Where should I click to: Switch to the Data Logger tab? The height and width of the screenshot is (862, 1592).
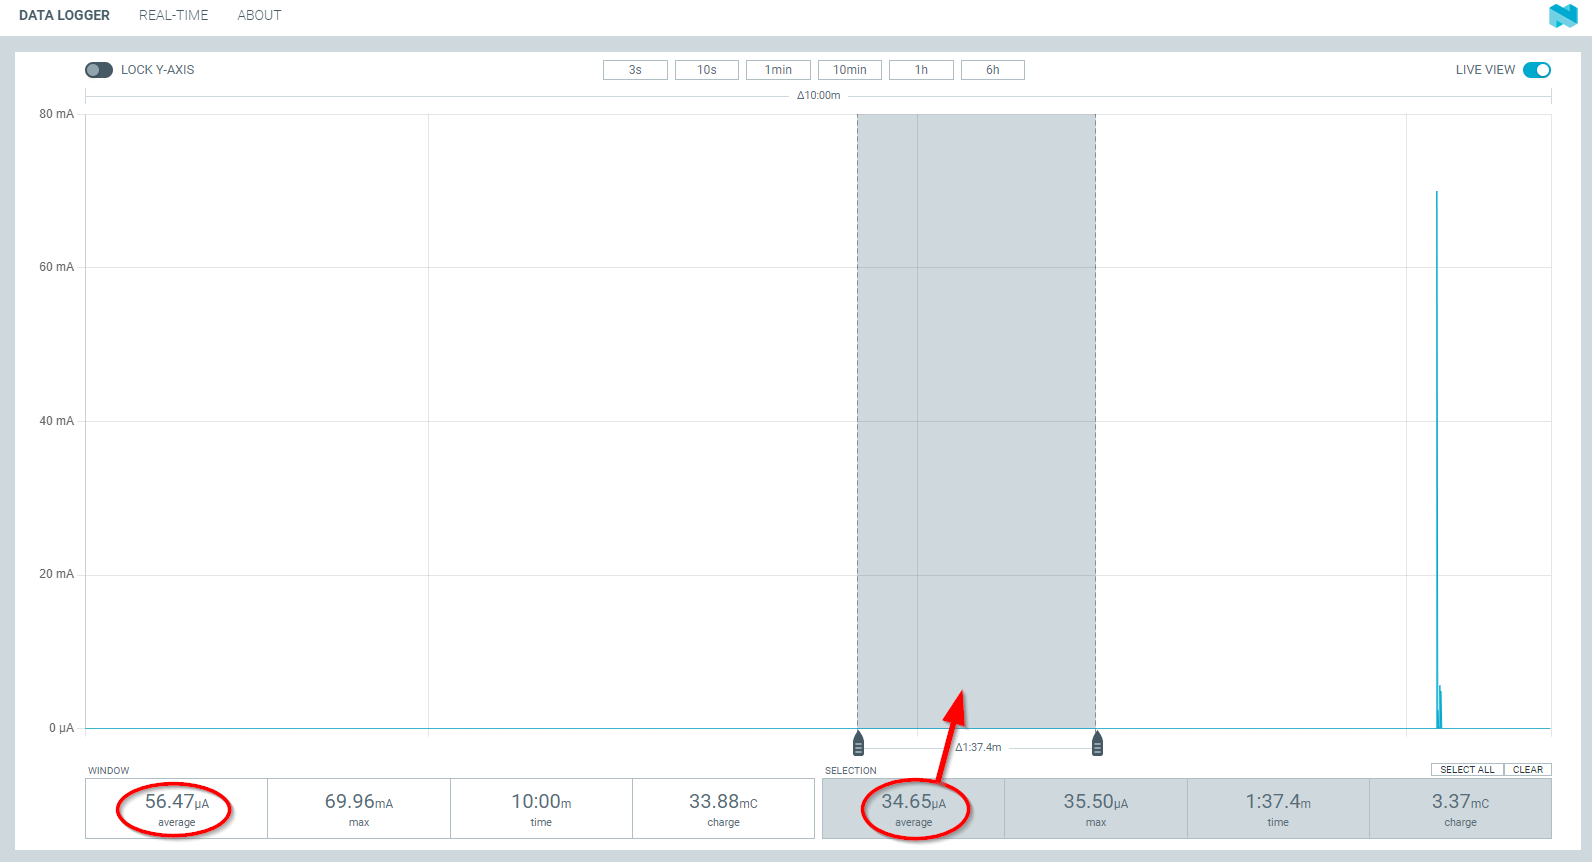coord(64,16)
